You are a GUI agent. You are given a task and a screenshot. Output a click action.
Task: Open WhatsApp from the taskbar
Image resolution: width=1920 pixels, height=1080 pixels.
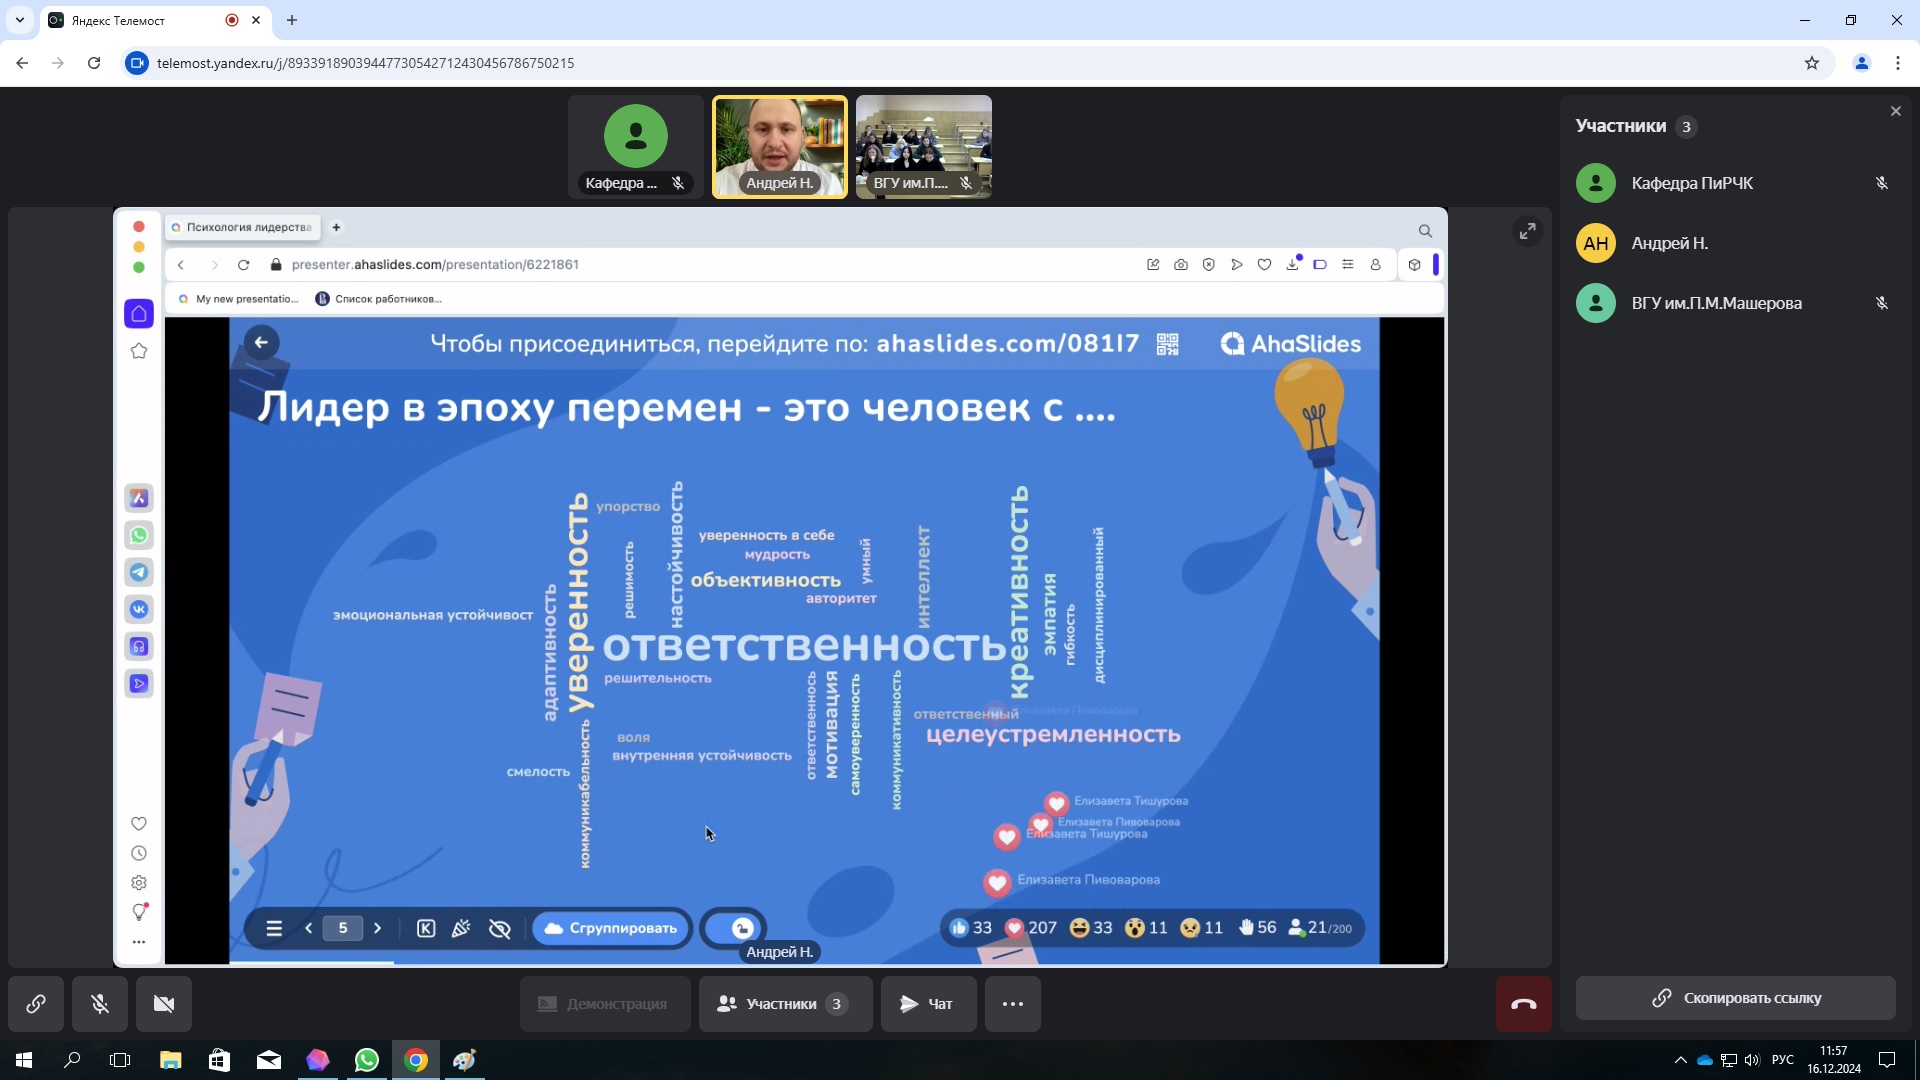coord(367,1060)
